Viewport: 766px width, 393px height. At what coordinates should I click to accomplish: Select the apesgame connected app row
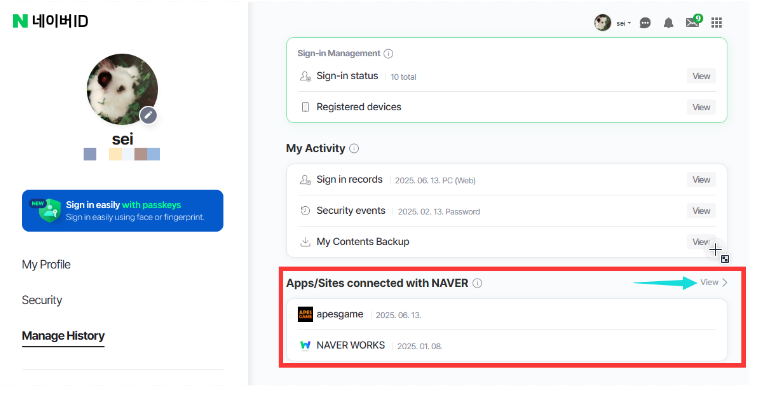click(x=507, y=314)
